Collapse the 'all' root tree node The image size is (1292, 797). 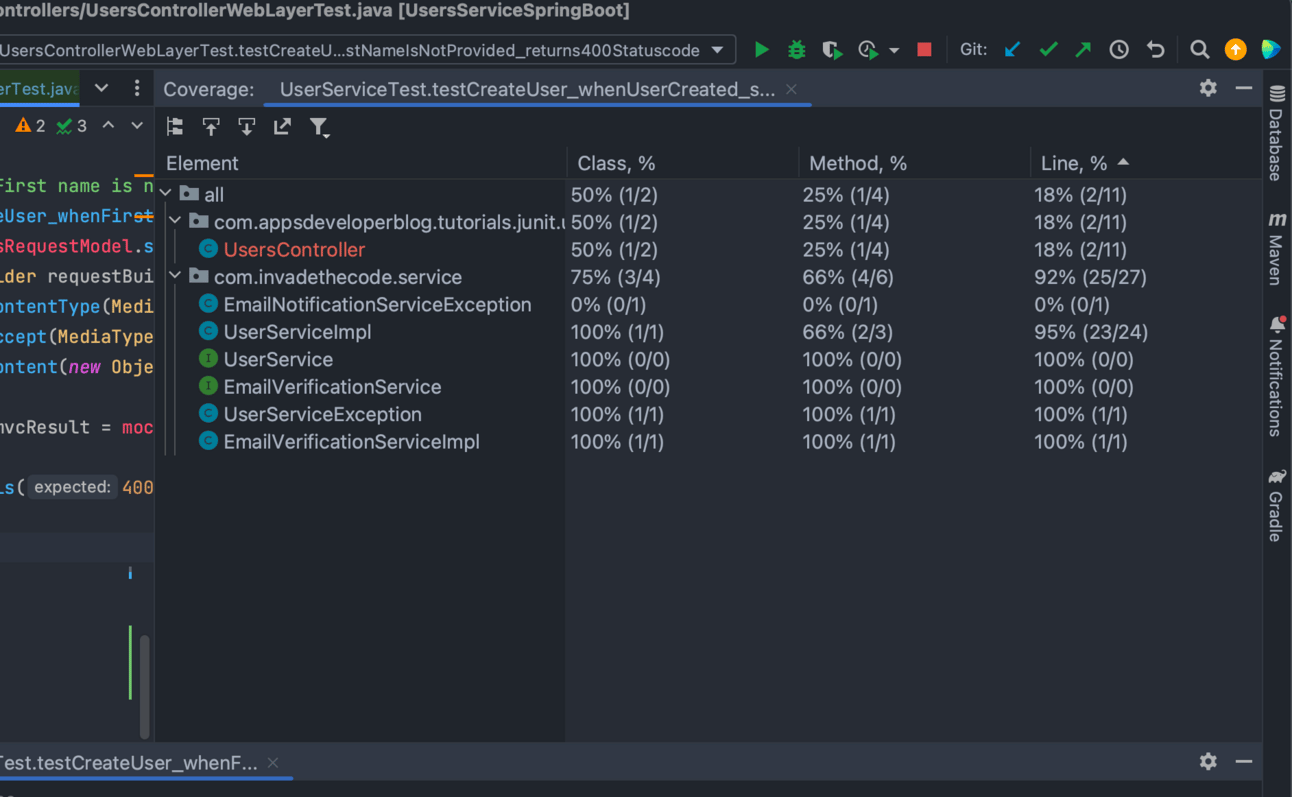167,194
